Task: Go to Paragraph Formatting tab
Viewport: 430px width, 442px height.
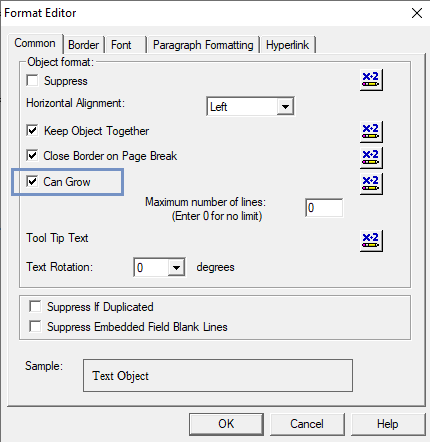Action: (203, 45)
